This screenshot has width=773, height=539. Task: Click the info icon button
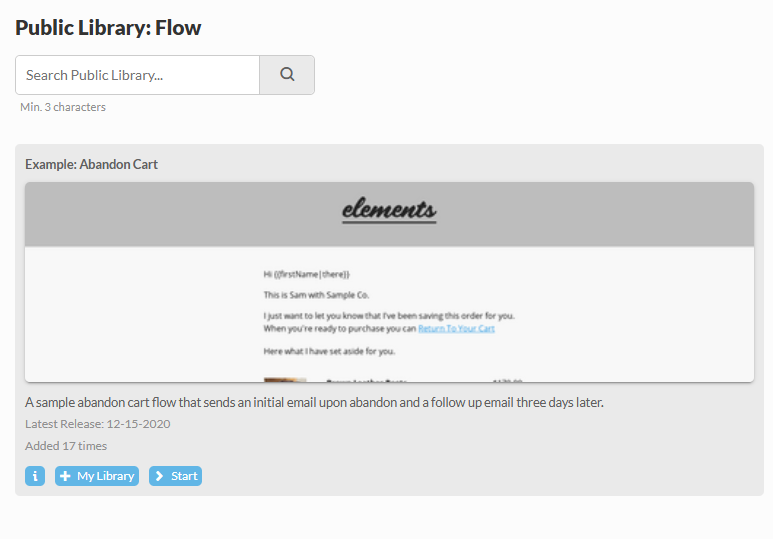pos(35,476)
